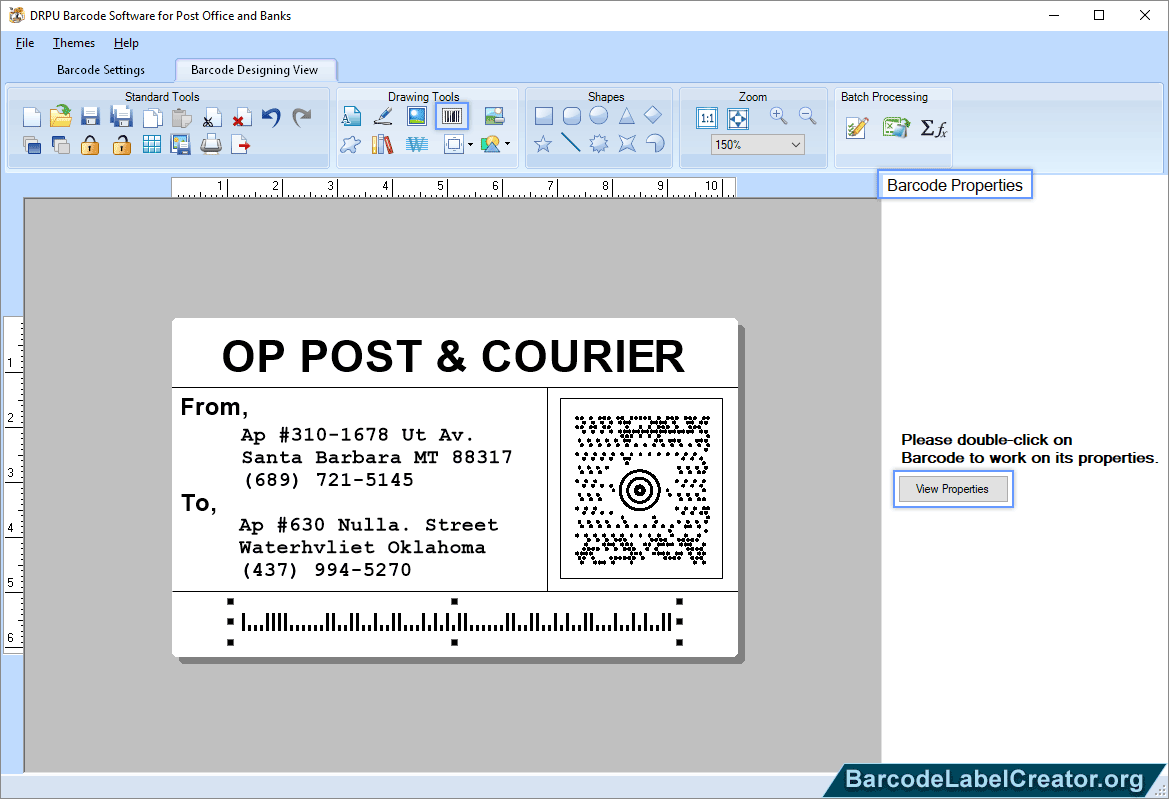
Task: Open the sigma formula series icon
Action: tap(933, 128)
